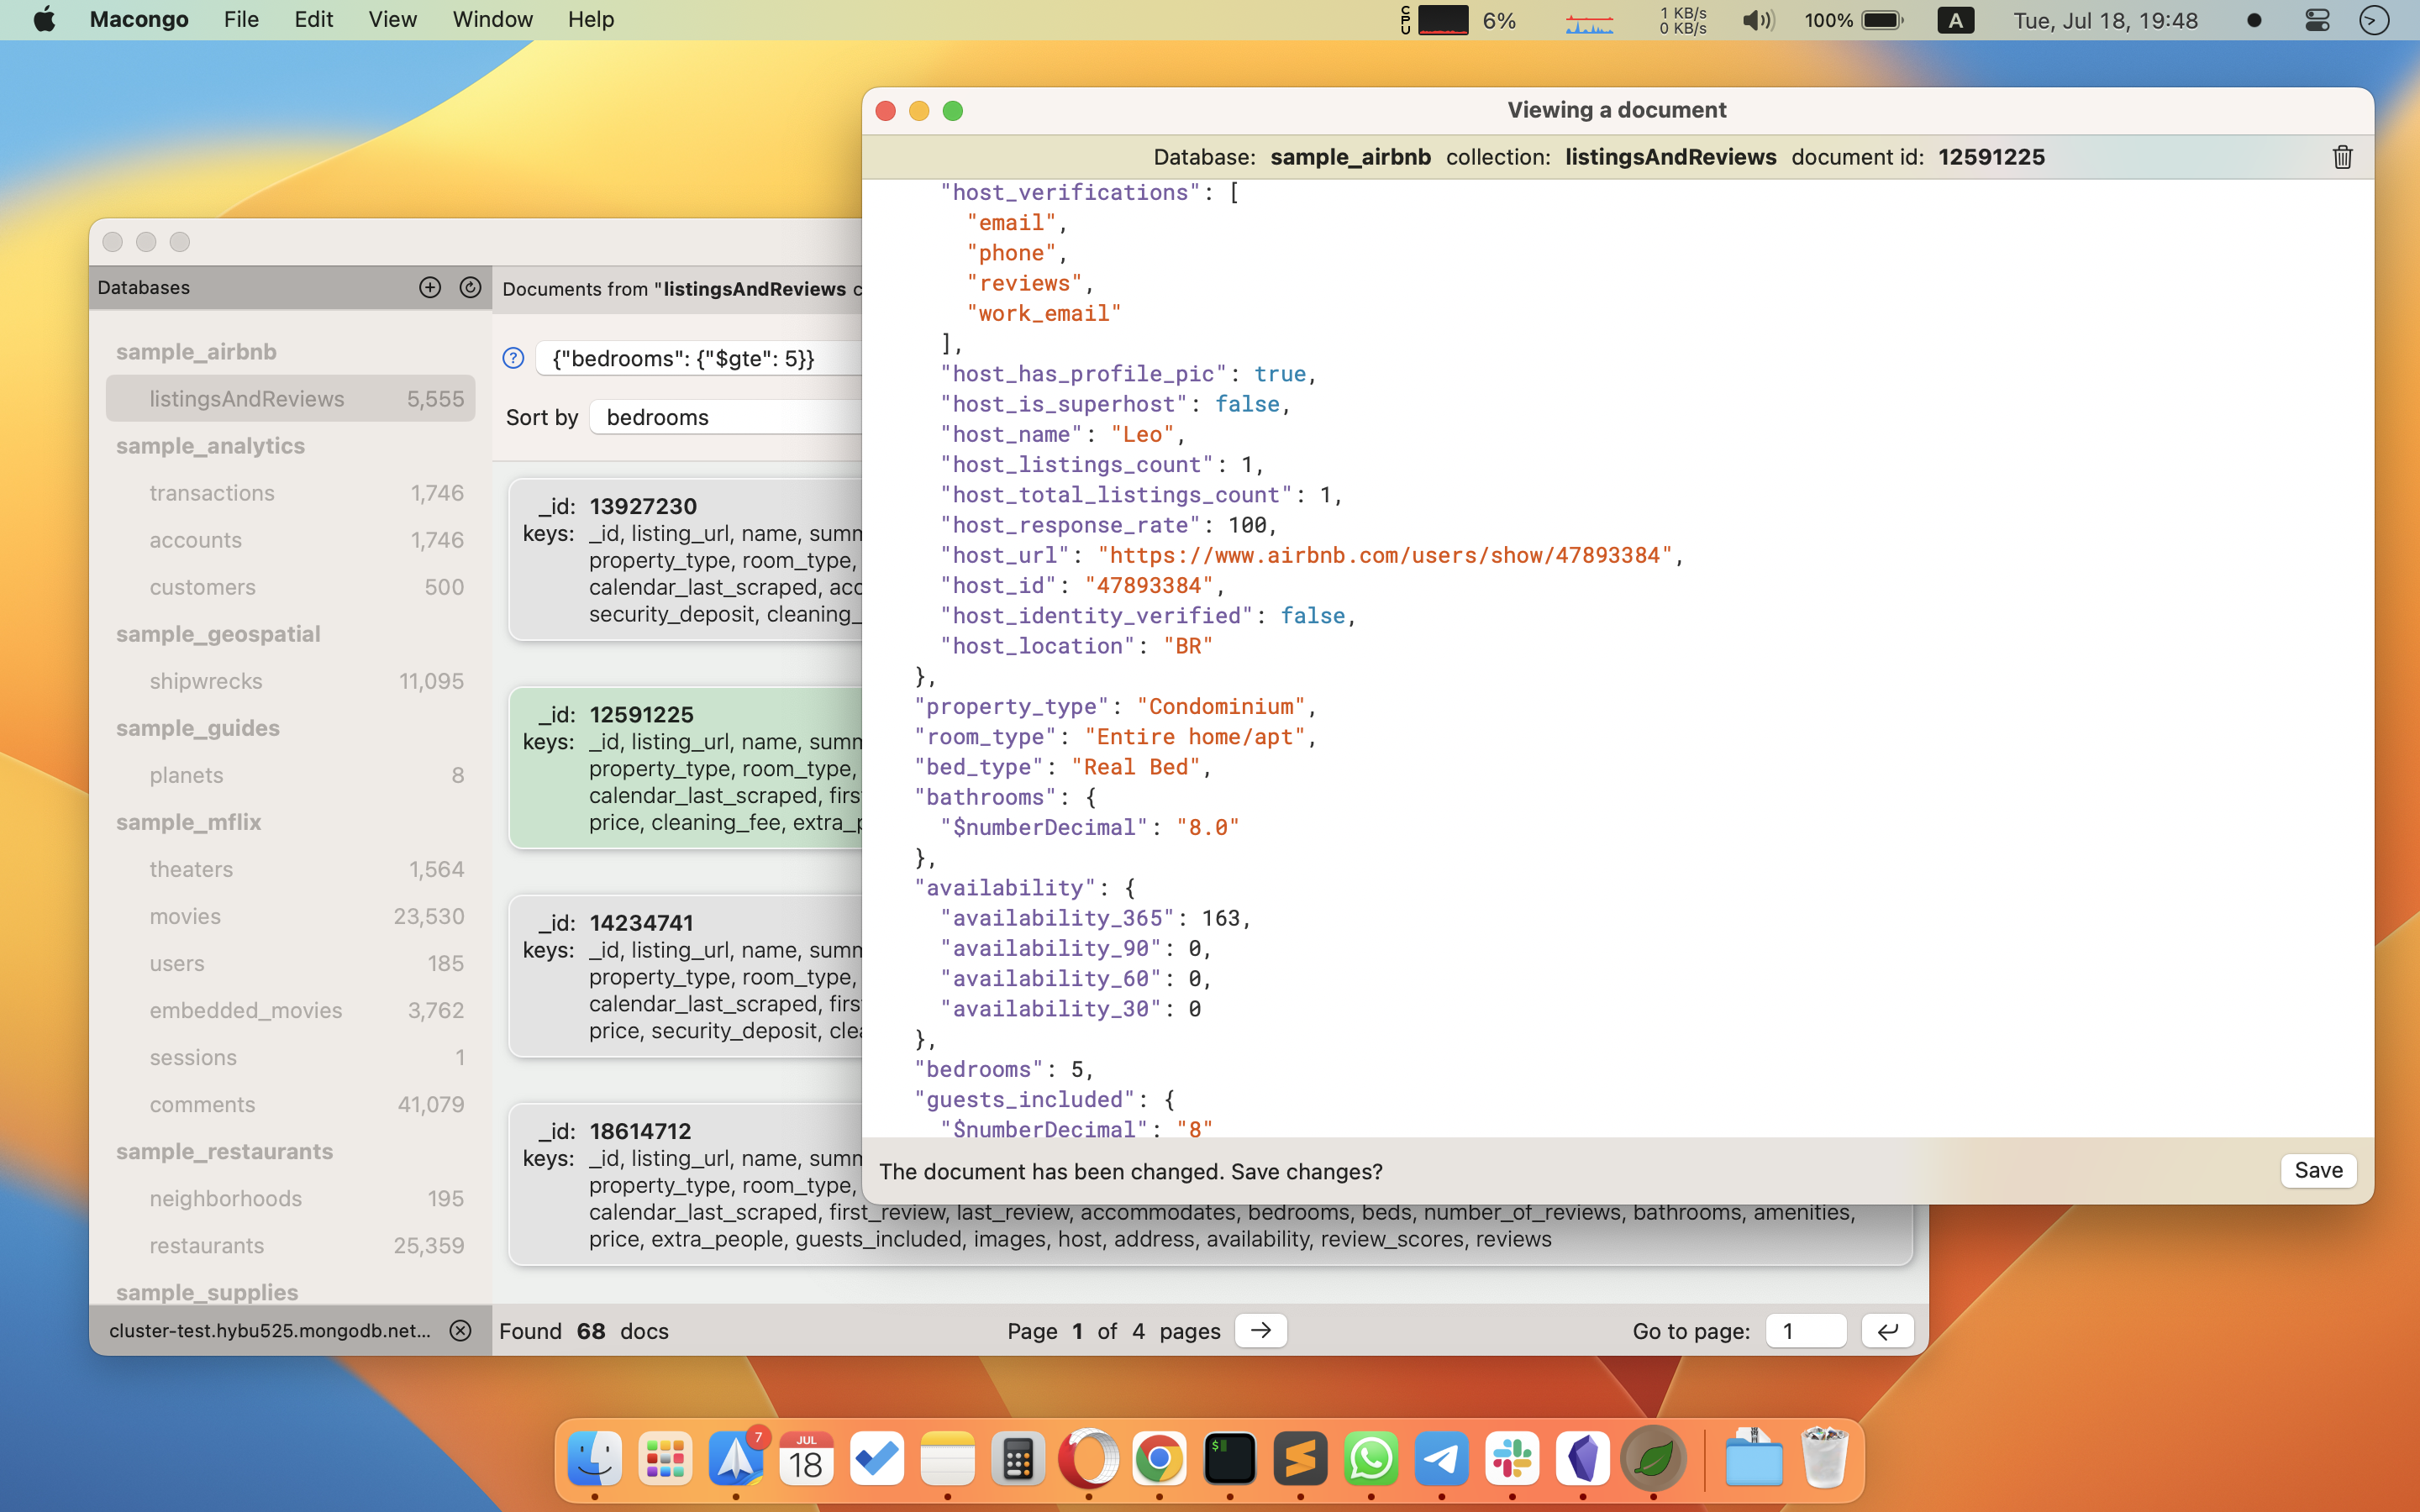
Task: Open Control Center in the menu bar
Action: click(x=2316, y=20)
